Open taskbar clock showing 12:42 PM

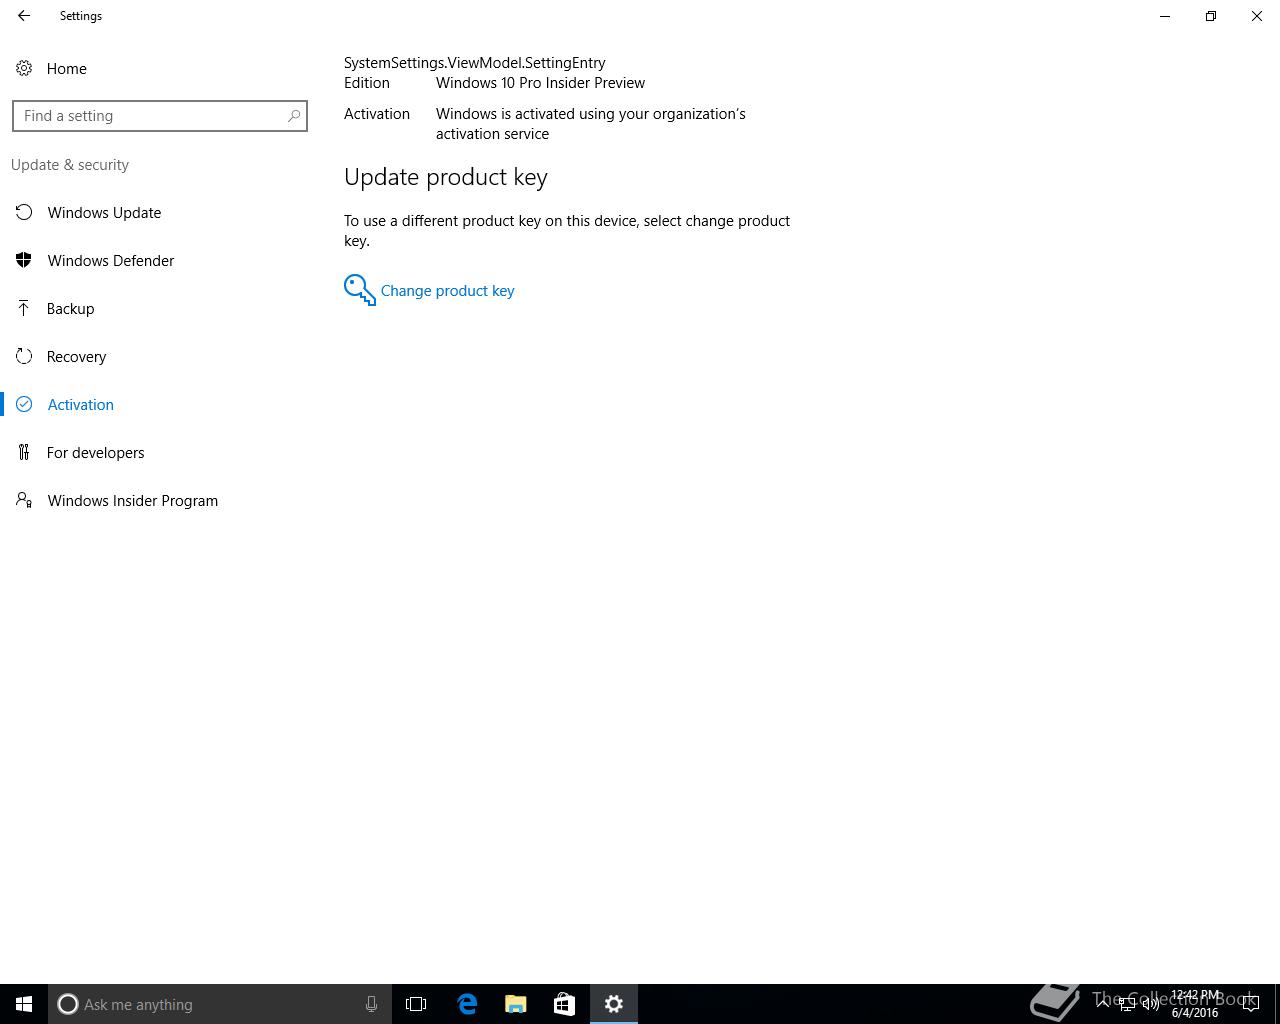[x=1196, y=1004]
